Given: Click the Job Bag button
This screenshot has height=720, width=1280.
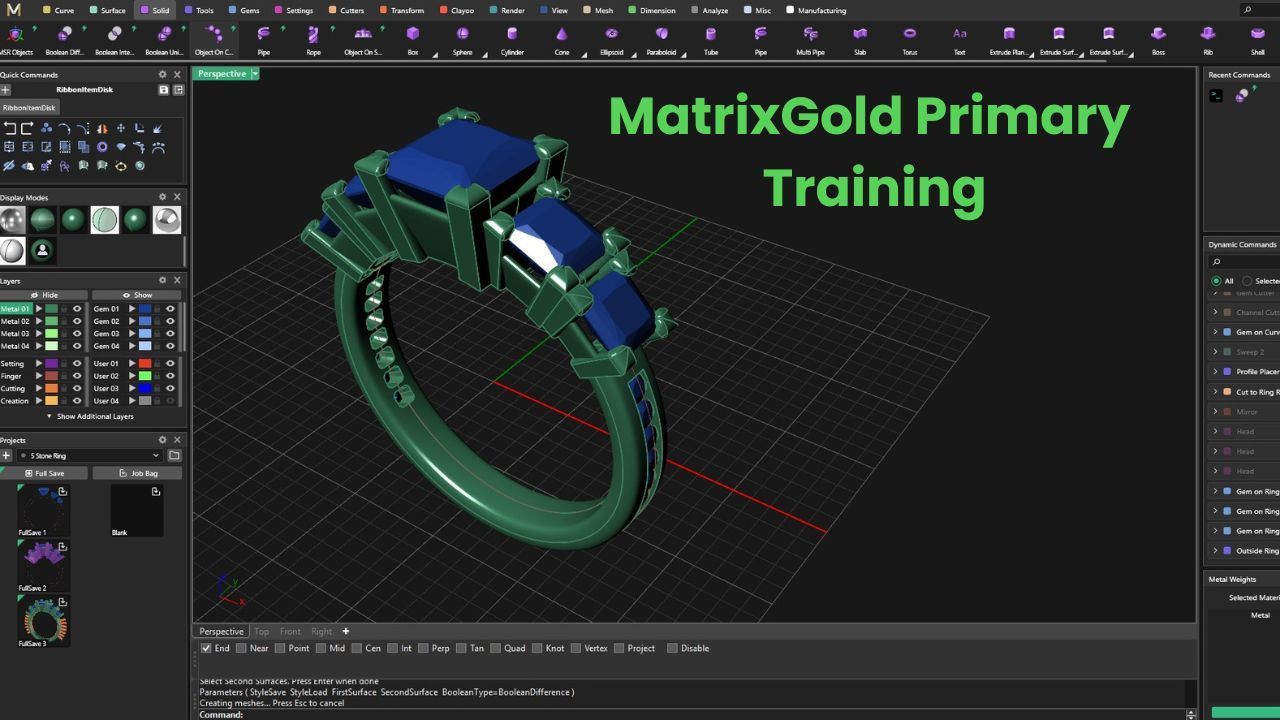Looking at the screenshot, I should [138, 473].
